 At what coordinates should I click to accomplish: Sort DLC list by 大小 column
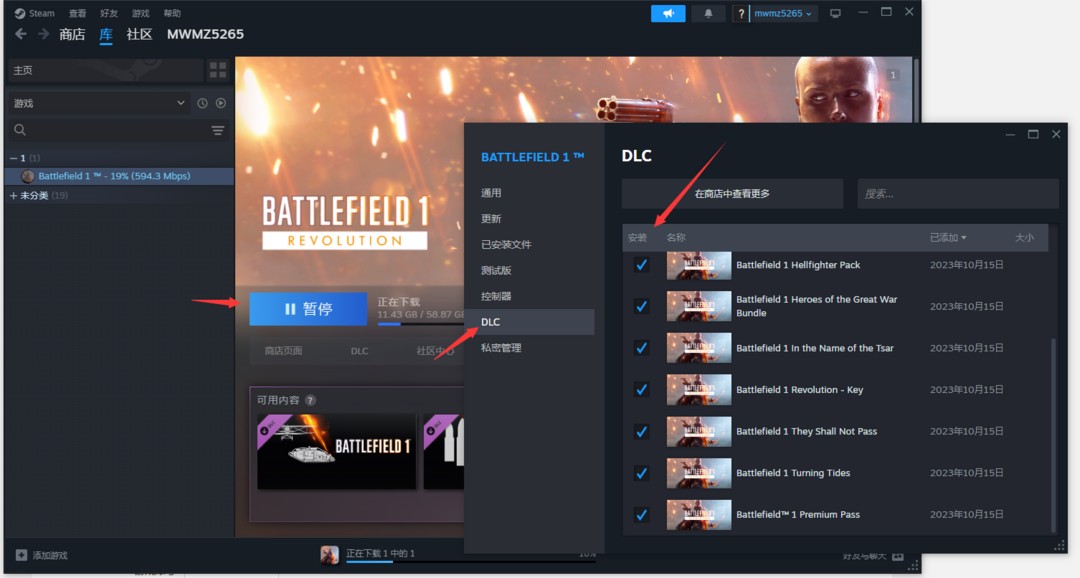[x=1024, y=238]
